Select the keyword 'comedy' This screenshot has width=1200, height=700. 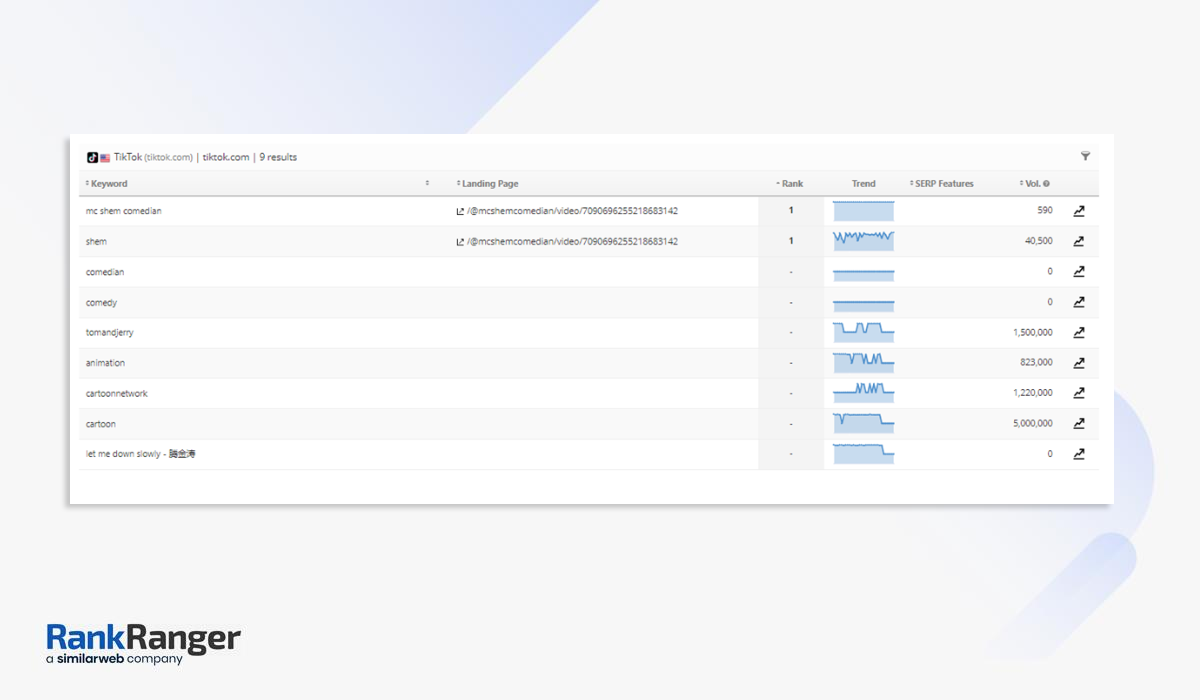(101, 302)
